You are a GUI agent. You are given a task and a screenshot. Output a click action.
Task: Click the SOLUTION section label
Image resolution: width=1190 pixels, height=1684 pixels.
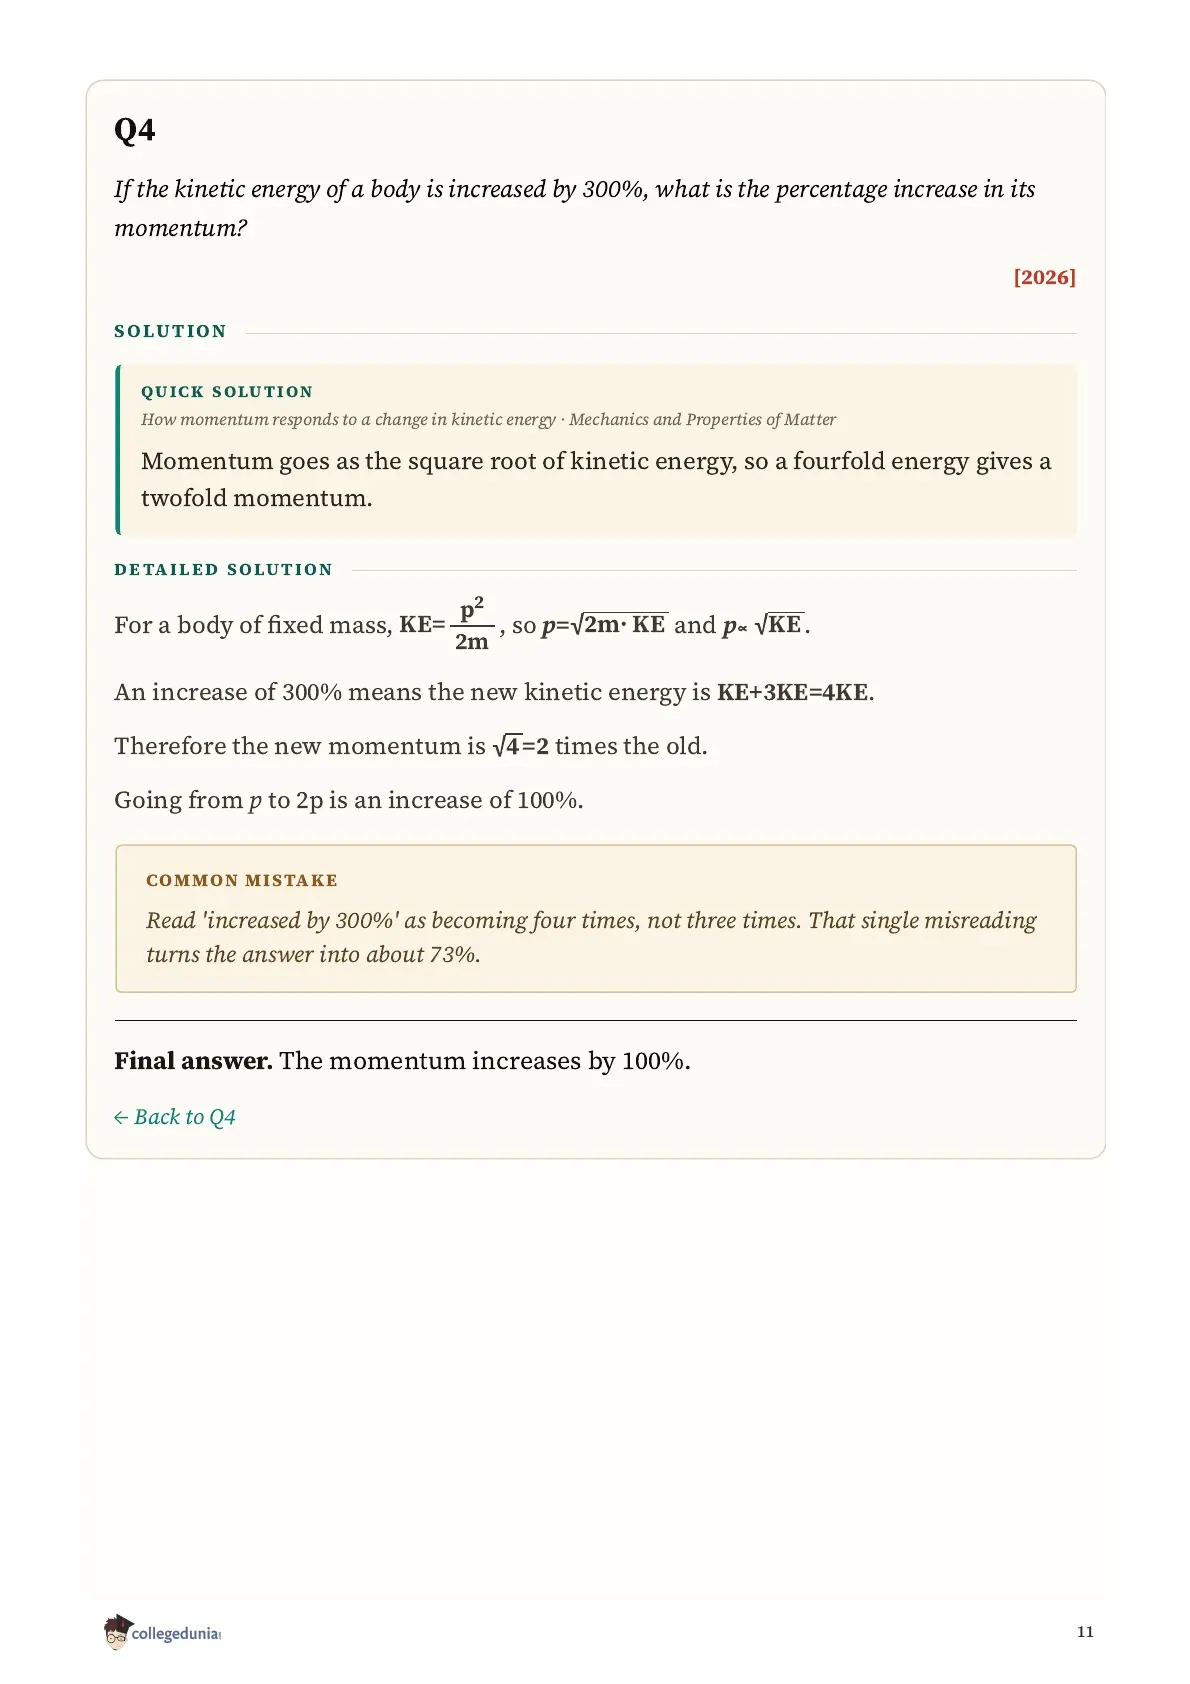pos(170,331)
